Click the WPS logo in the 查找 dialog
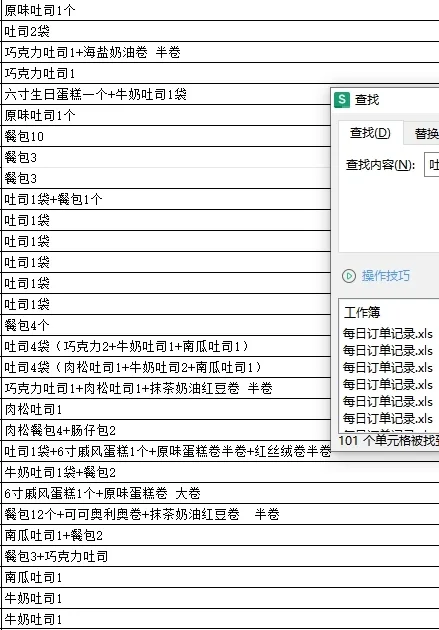 342,99
